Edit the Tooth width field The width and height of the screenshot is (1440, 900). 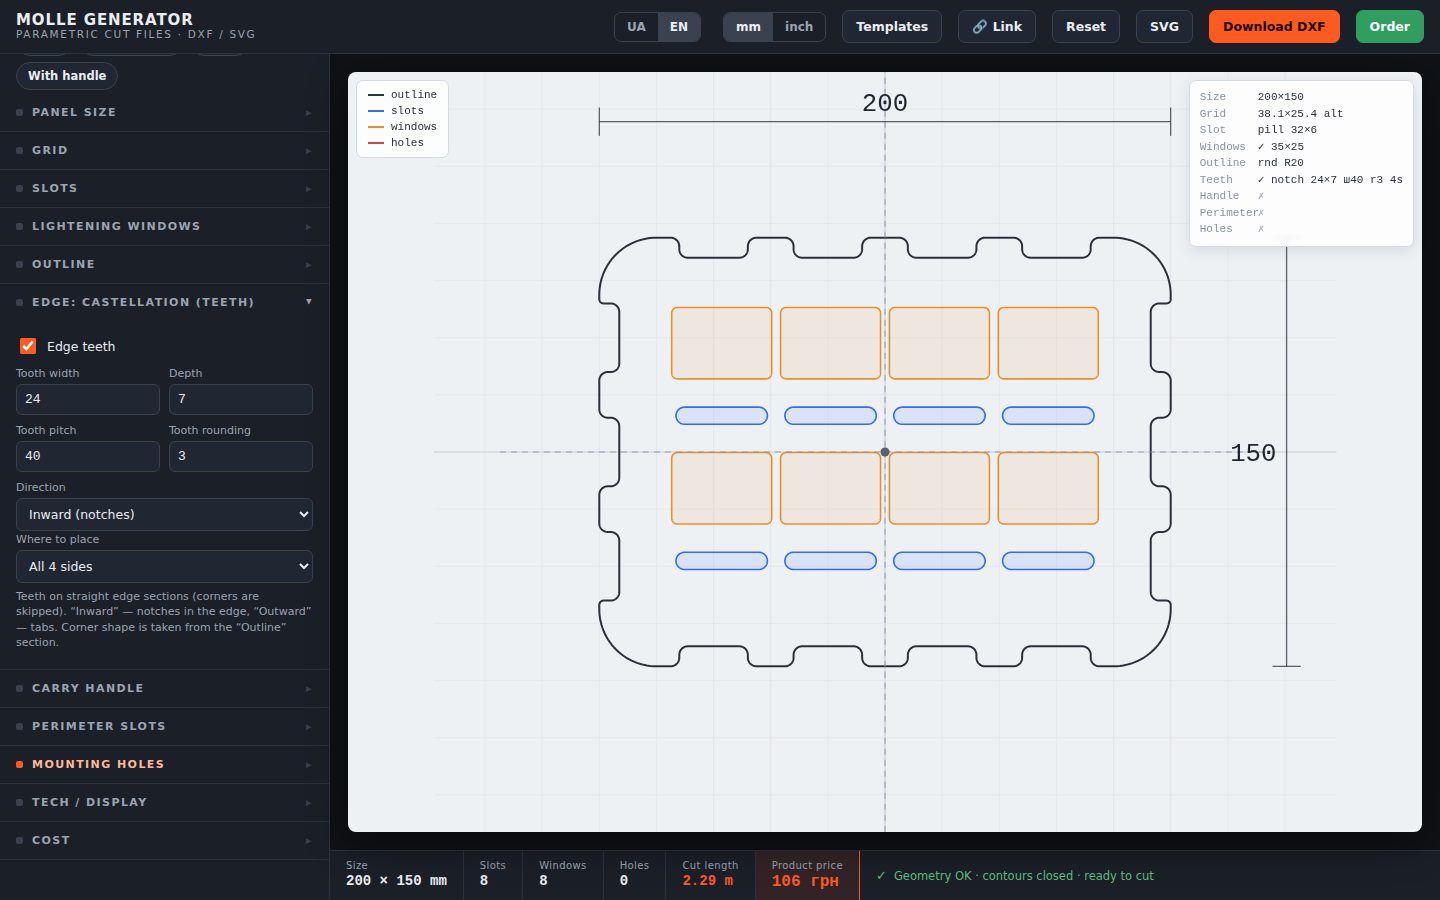pos(88,399)
